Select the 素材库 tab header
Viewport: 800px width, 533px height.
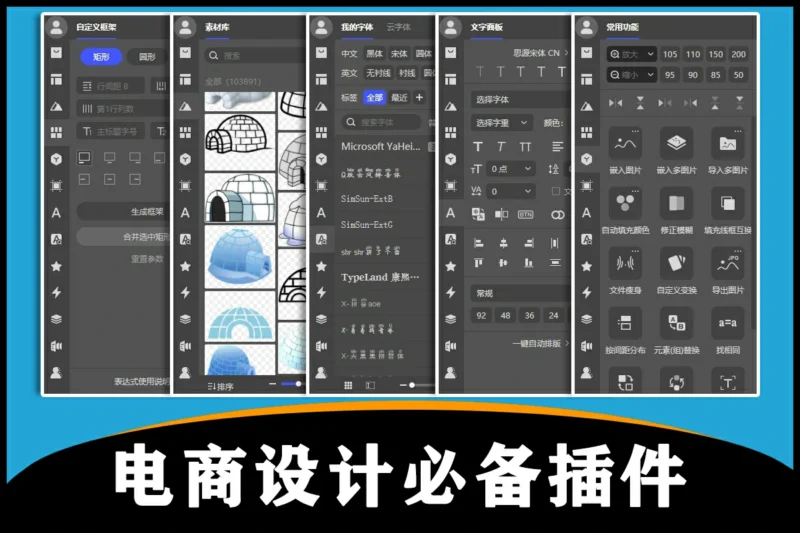click(217, 27)
